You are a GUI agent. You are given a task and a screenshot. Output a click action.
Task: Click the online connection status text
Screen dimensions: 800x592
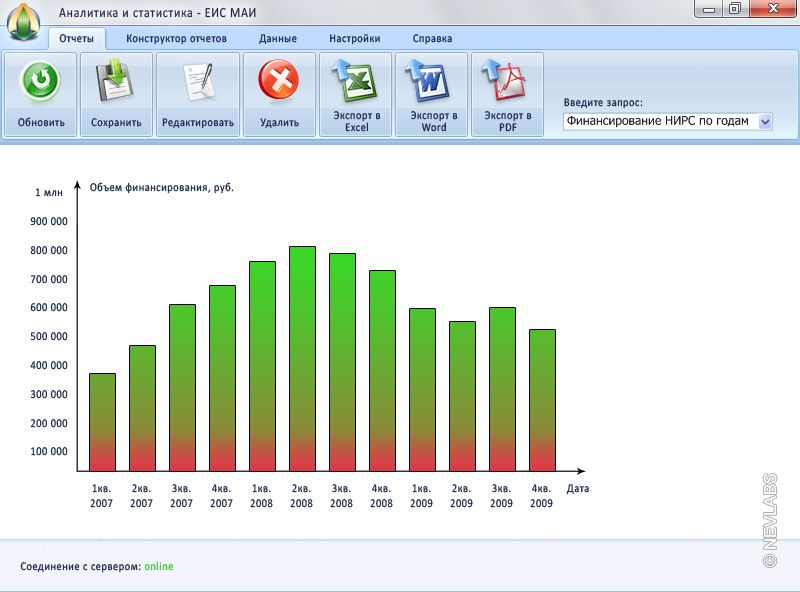tap(158, 567)
